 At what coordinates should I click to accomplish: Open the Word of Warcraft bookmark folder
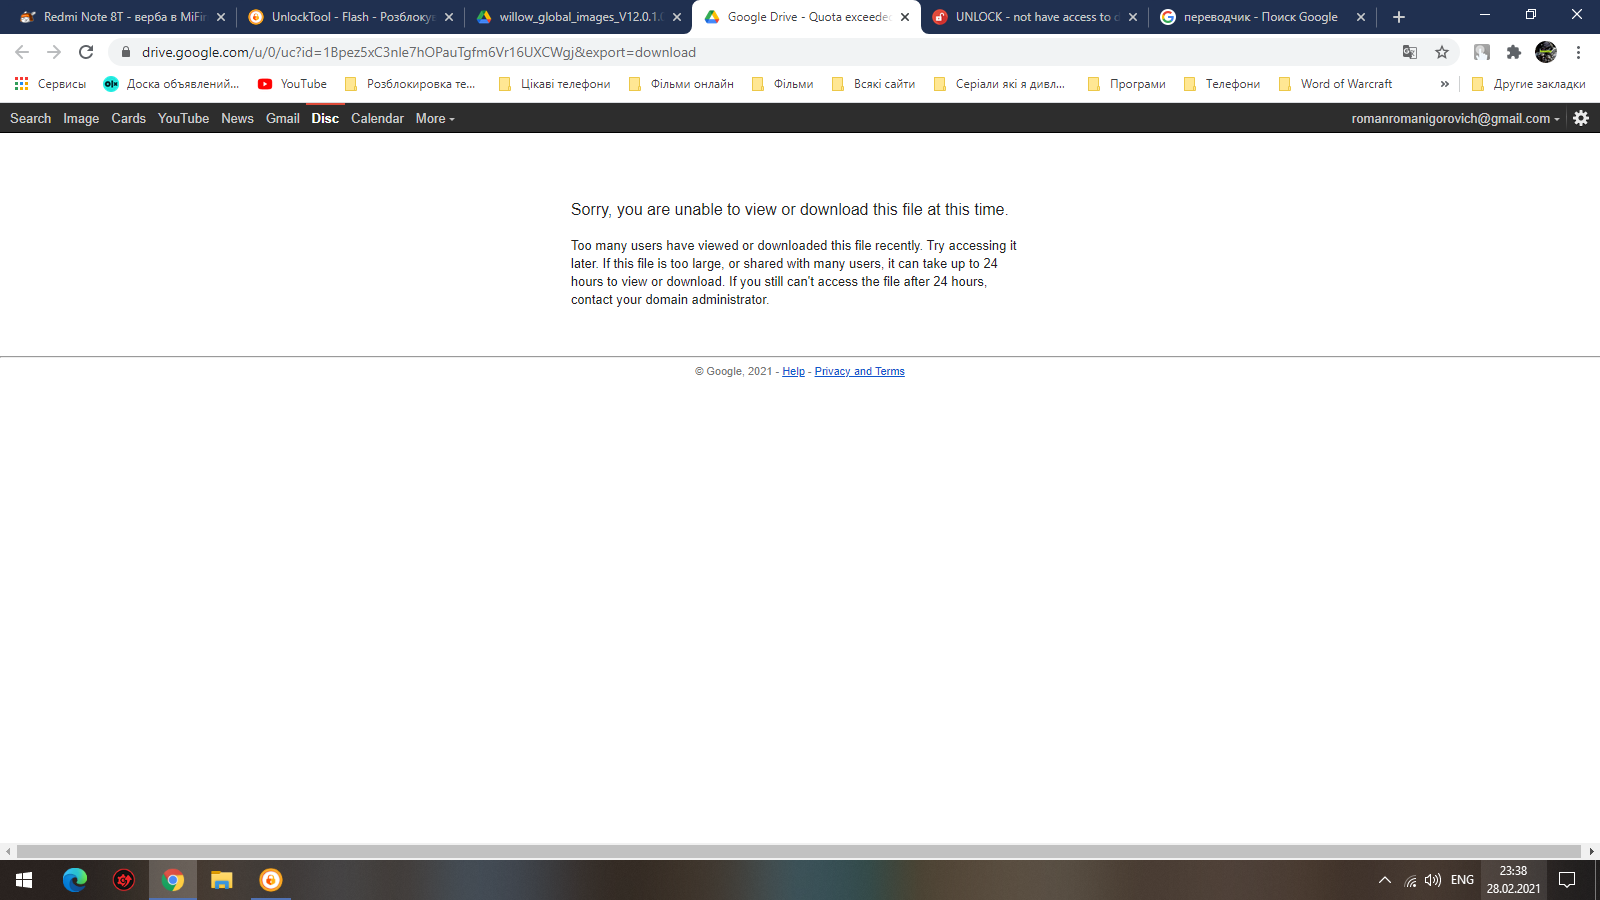point(1335,84)
